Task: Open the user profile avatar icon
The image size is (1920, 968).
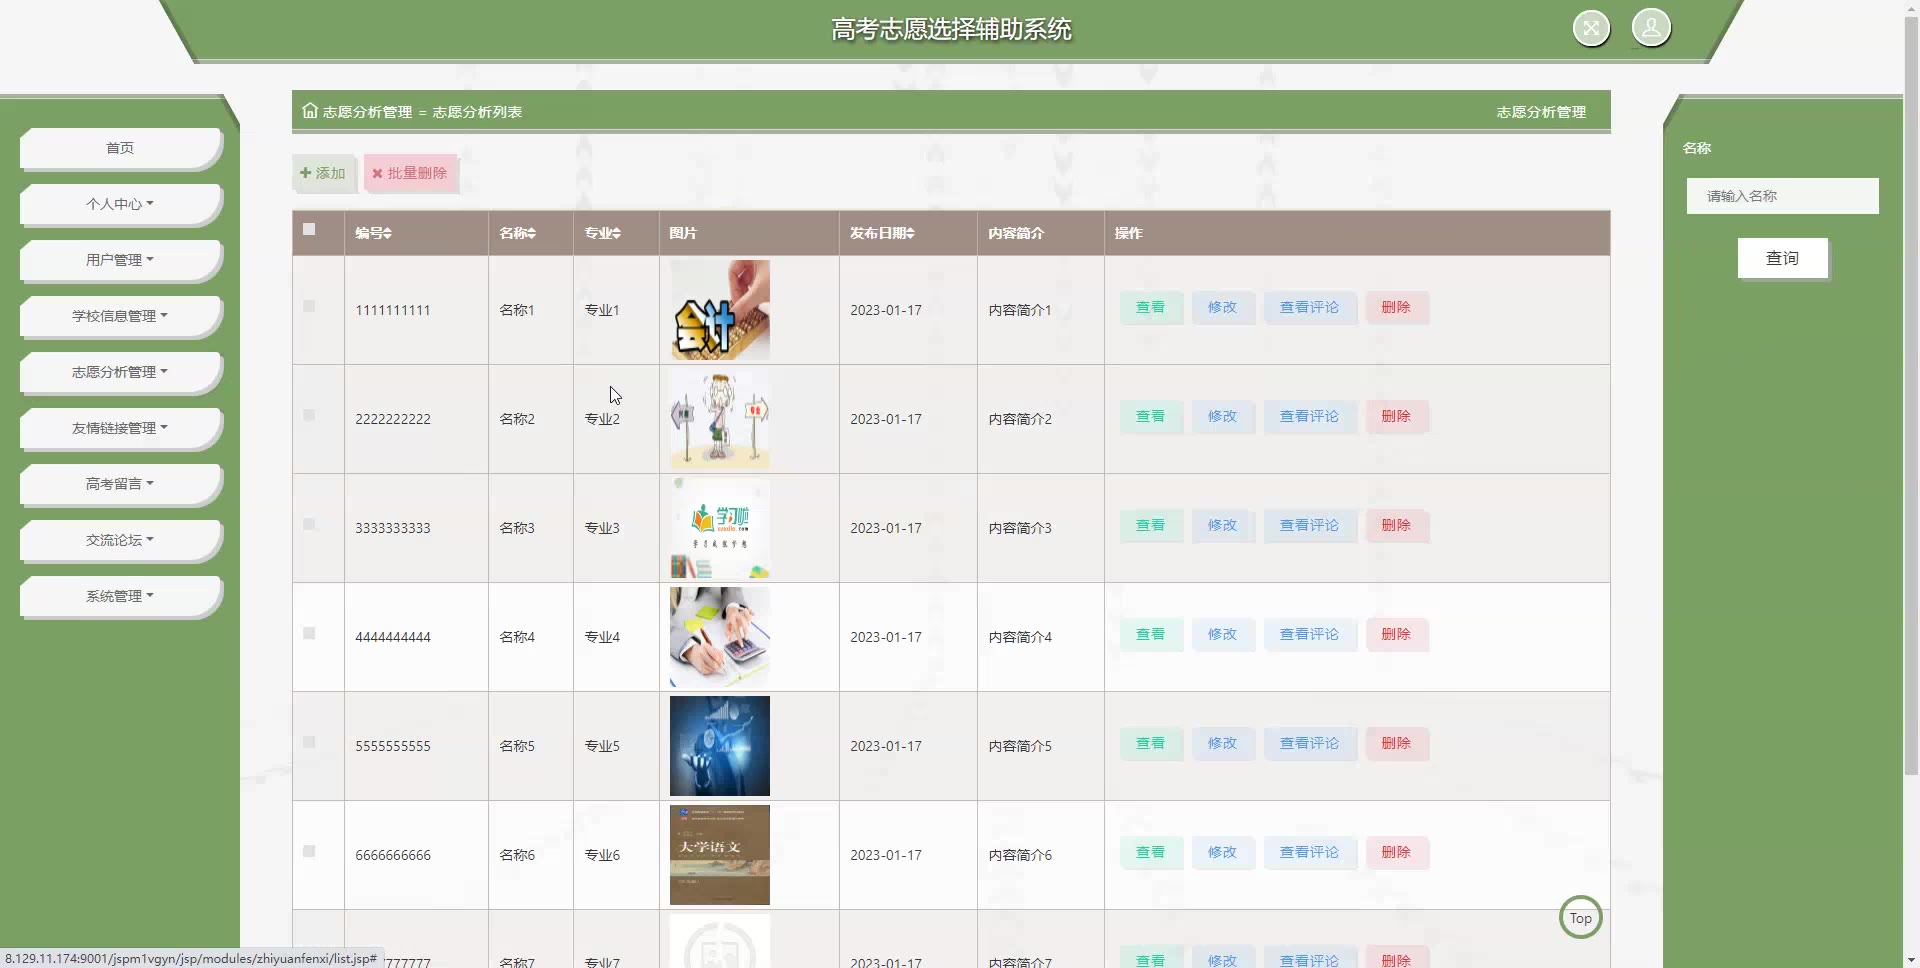Action: 1651,28
